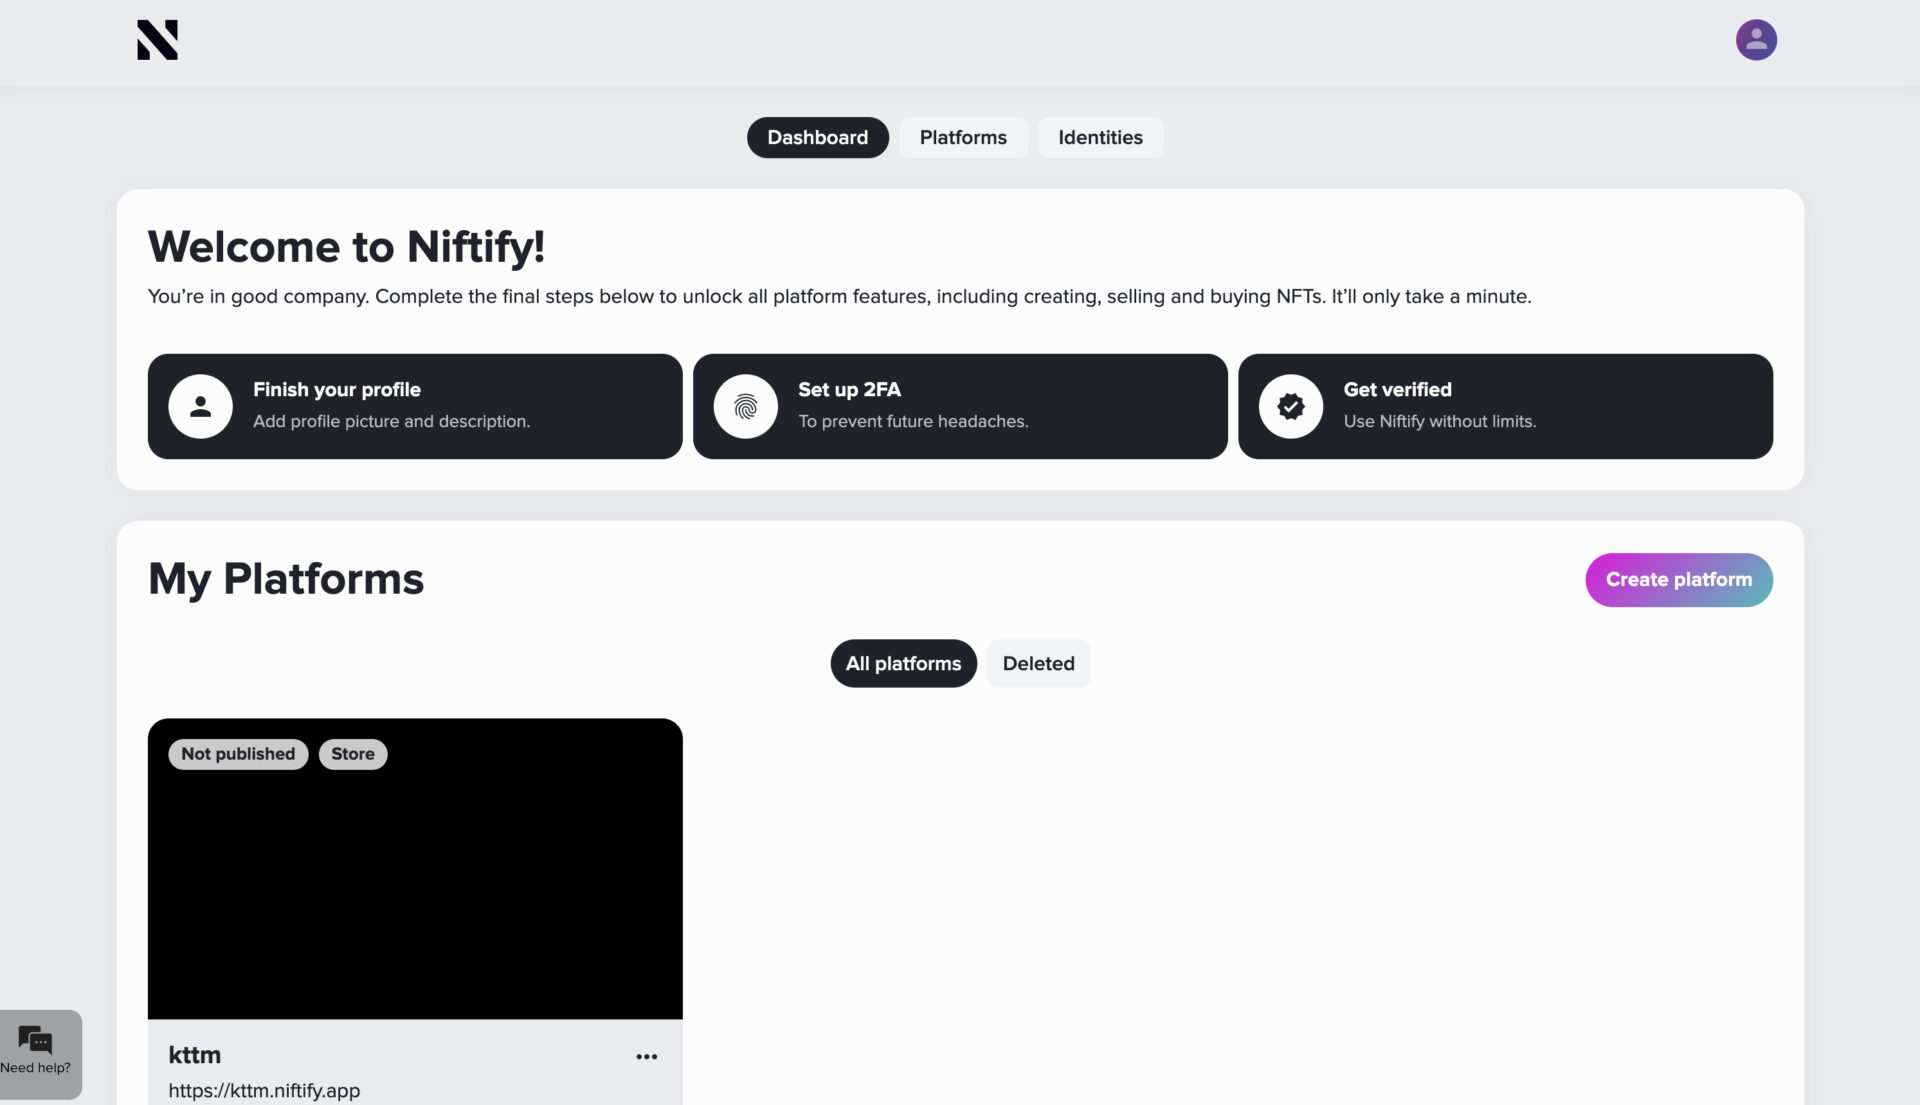Select the All platforms filter
Screen dimensions: 1920x1105
(x=903, y=663)
